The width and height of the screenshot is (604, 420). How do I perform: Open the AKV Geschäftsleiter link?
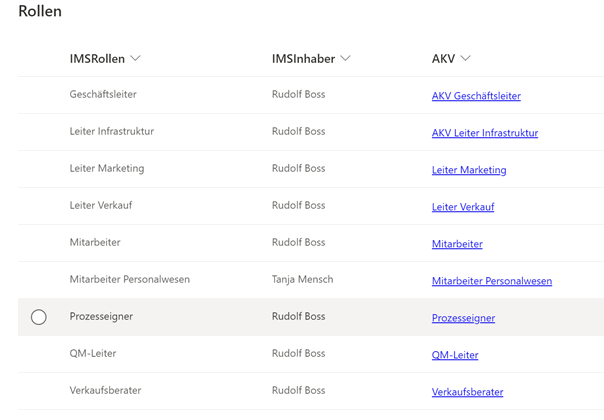(x=476, y=96)
